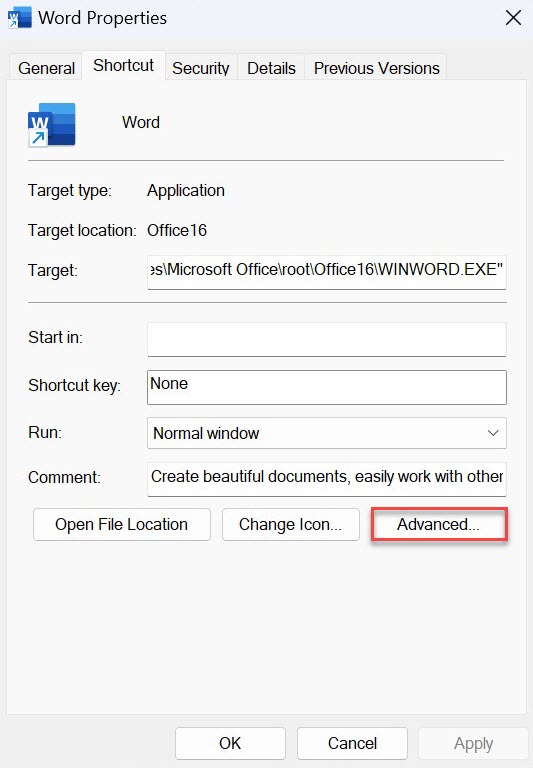
Task: Click the large Word shortcut icon
Action: pos(52,125)
